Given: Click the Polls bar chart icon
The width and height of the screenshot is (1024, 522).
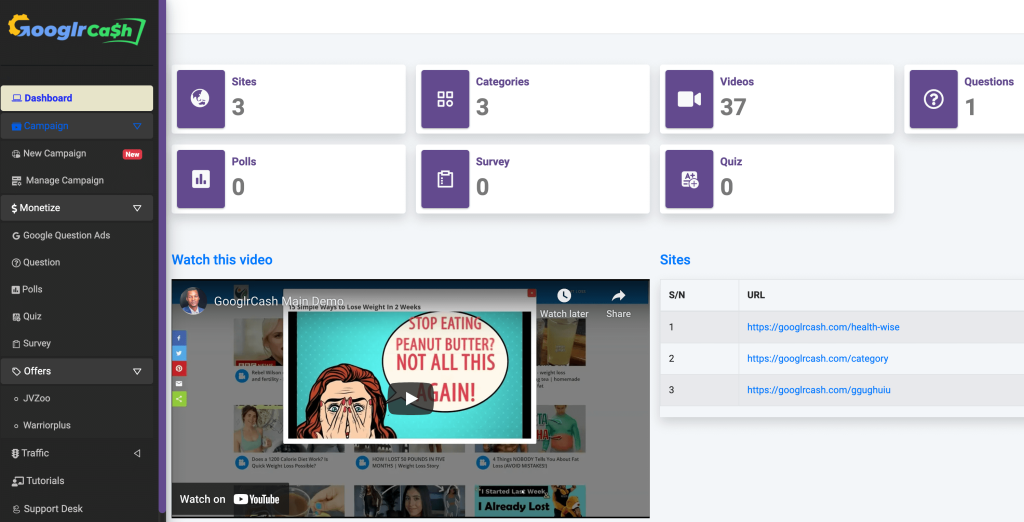Looking at the screenshot, I should coord(200,179).
